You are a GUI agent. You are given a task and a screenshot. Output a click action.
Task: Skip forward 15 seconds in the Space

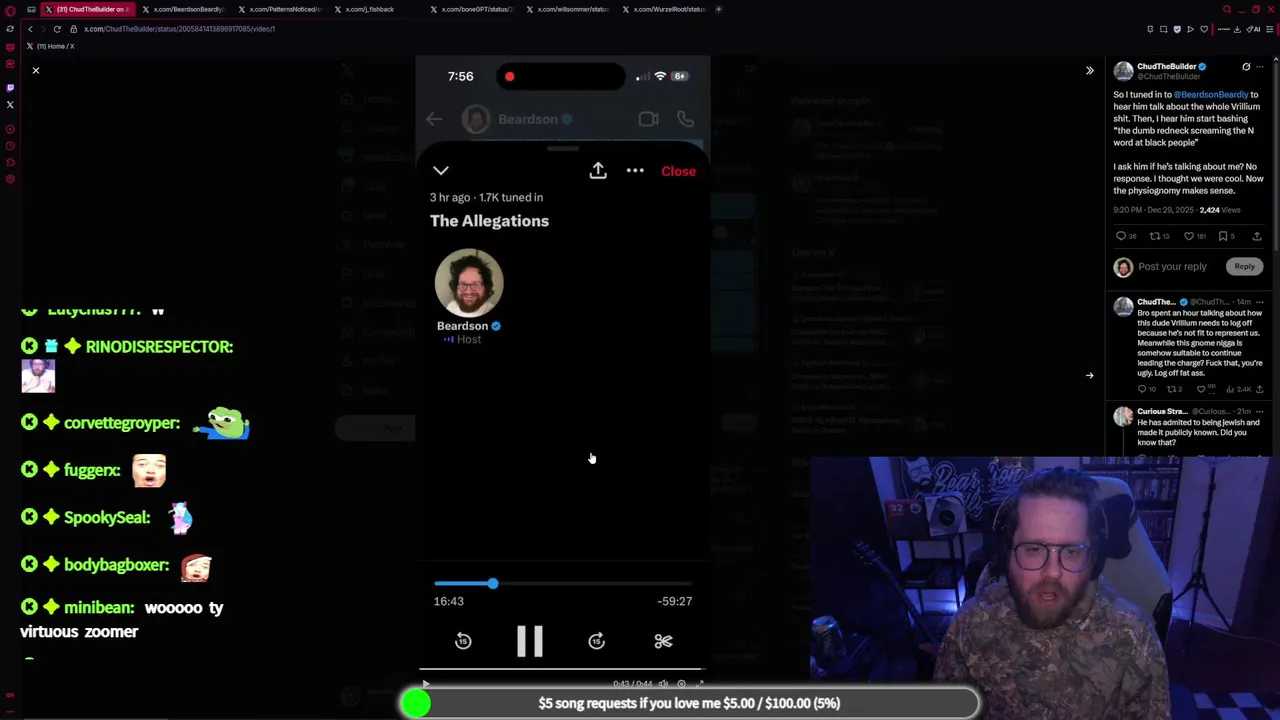coord(597,641)
